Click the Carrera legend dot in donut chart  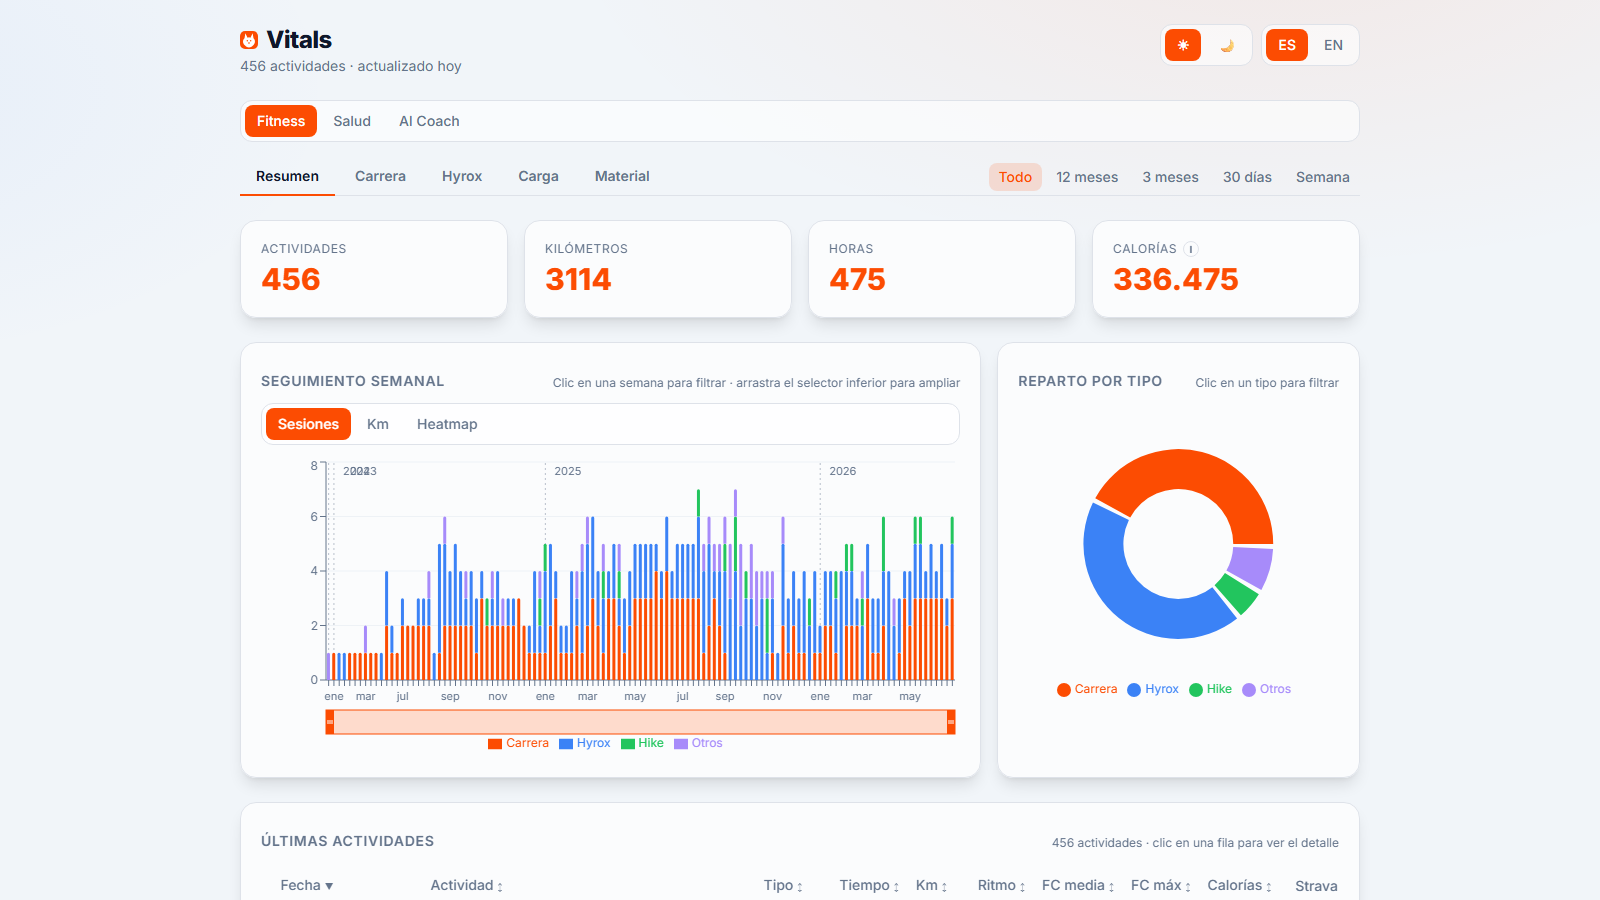(1064, 690)
